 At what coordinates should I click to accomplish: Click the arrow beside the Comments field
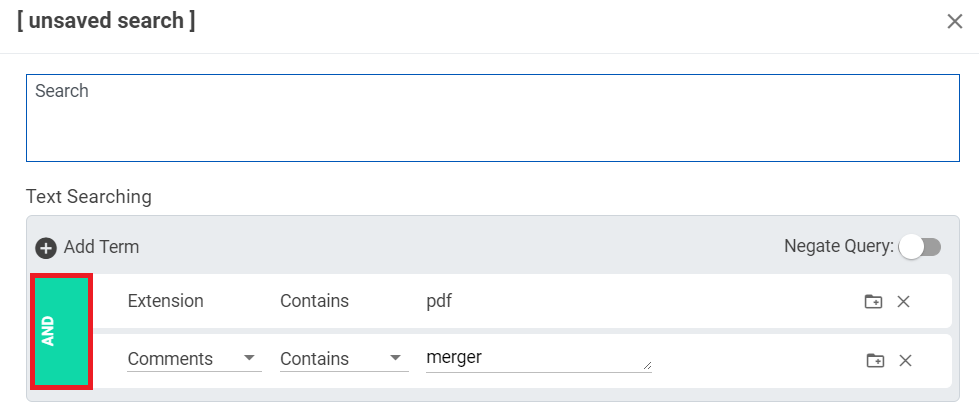pos(249,358)
